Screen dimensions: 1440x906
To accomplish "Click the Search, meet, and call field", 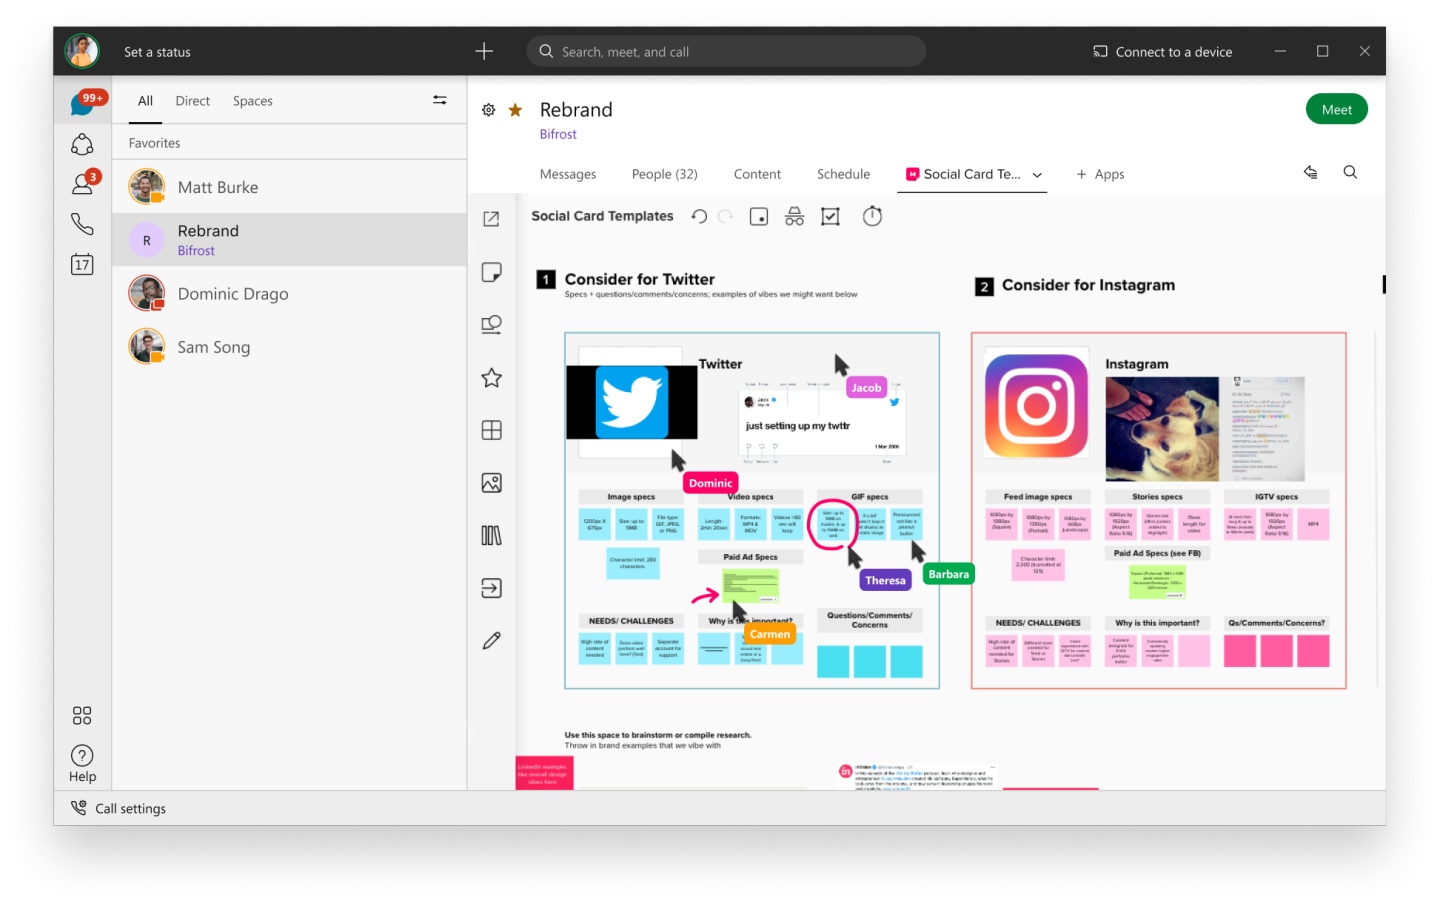I will click(726, 51).
